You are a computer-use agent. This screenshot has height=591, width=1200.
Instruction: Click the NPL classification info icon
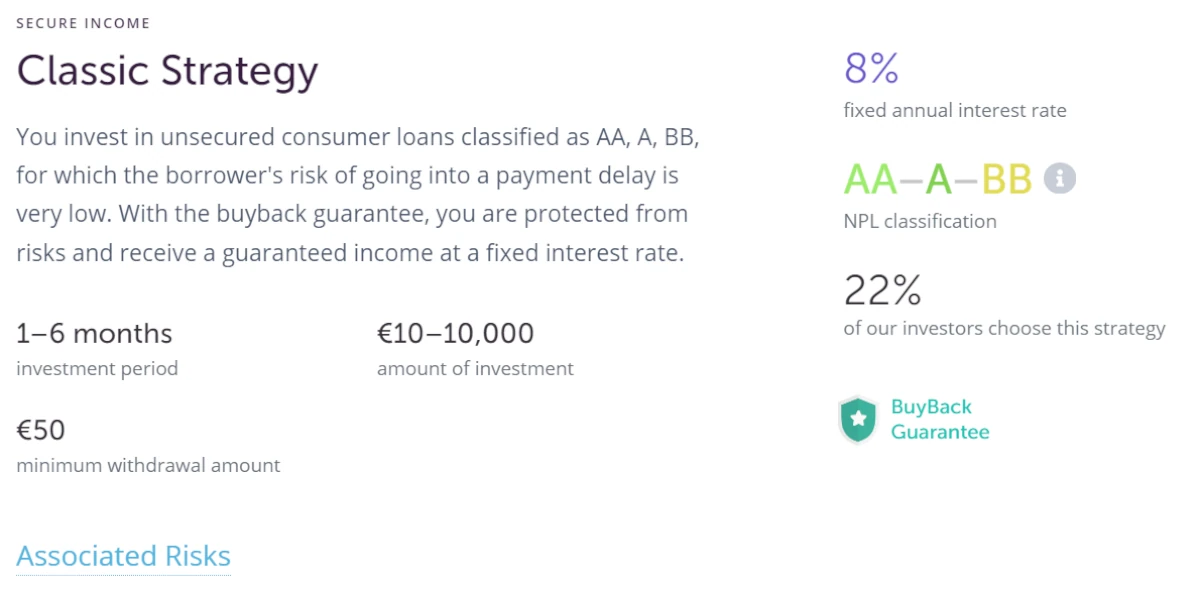point(1060,179)
